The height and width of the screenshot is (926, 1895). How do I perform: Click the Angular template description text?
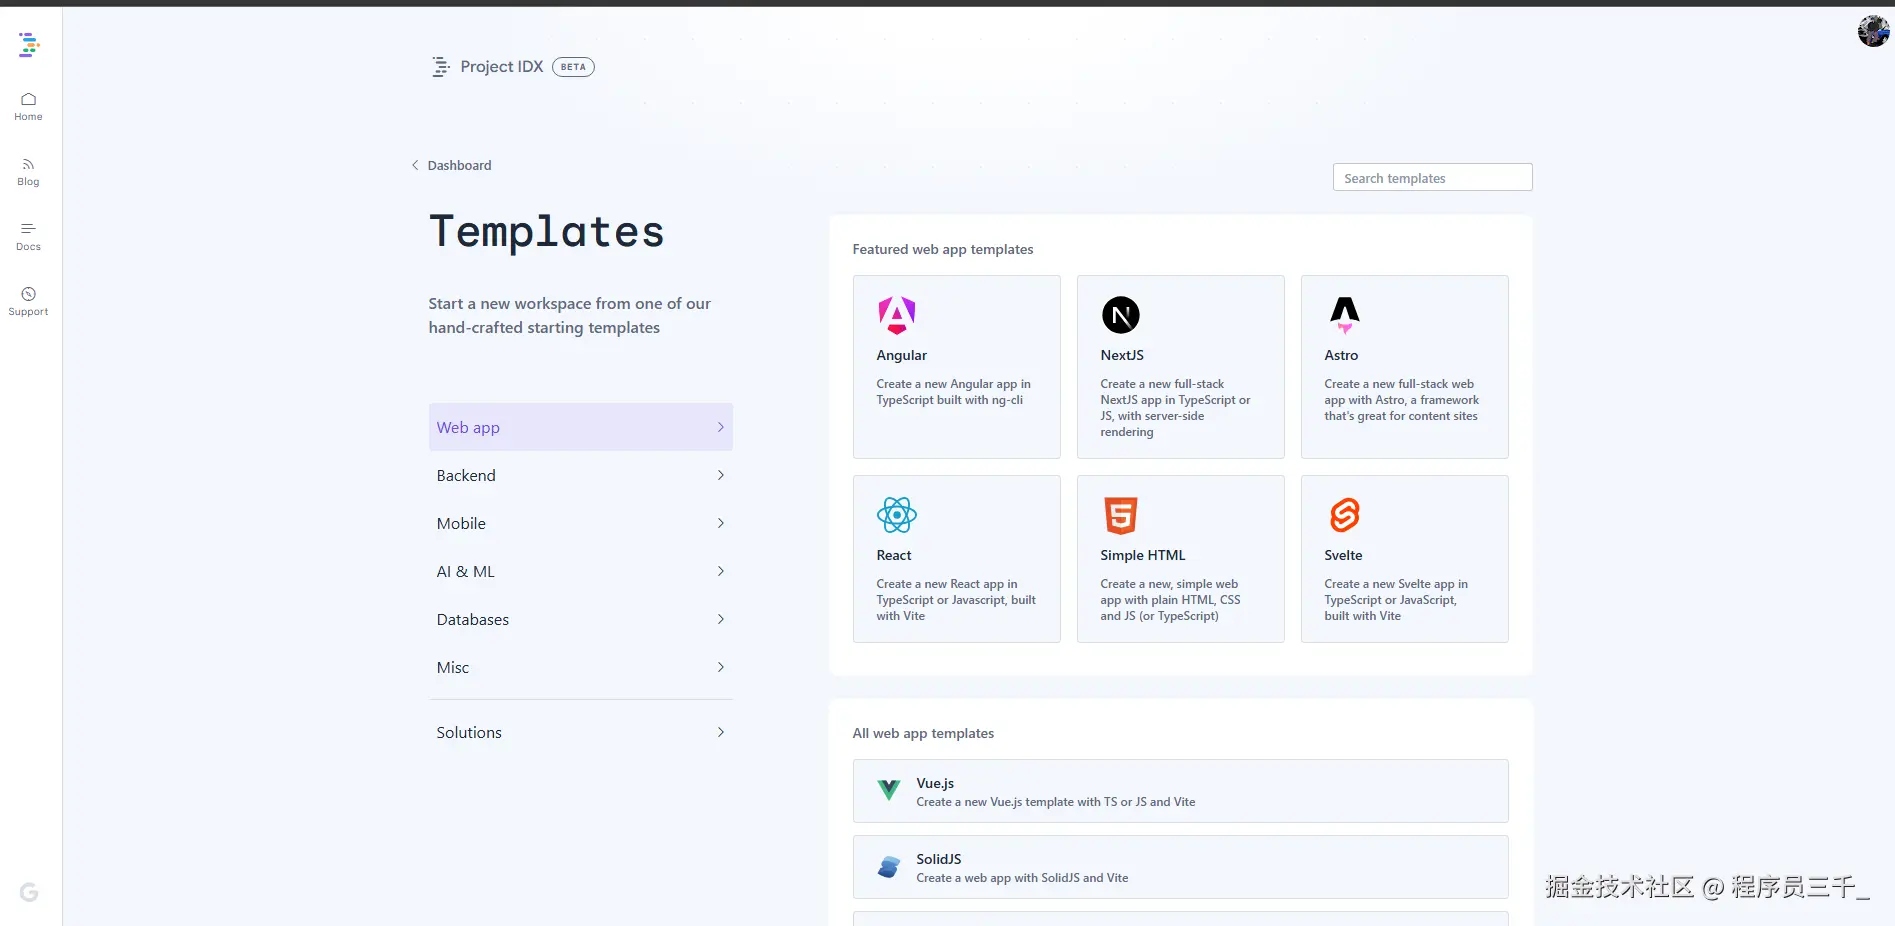coord(953,392)
